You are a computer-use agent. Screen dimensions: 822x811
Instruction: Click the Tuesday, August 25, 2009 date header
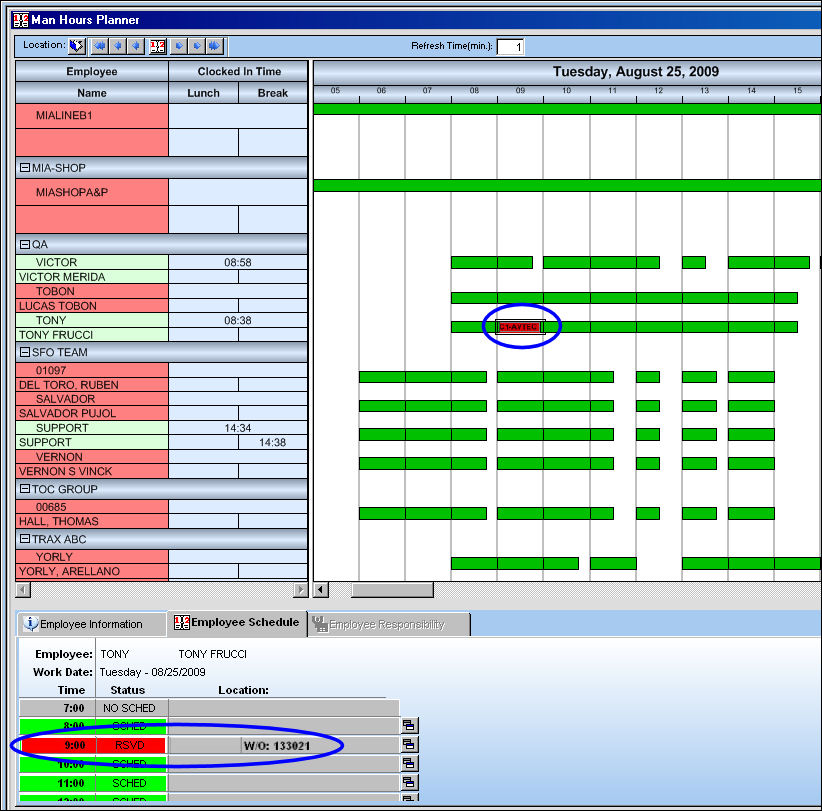[x=635, y=72]
